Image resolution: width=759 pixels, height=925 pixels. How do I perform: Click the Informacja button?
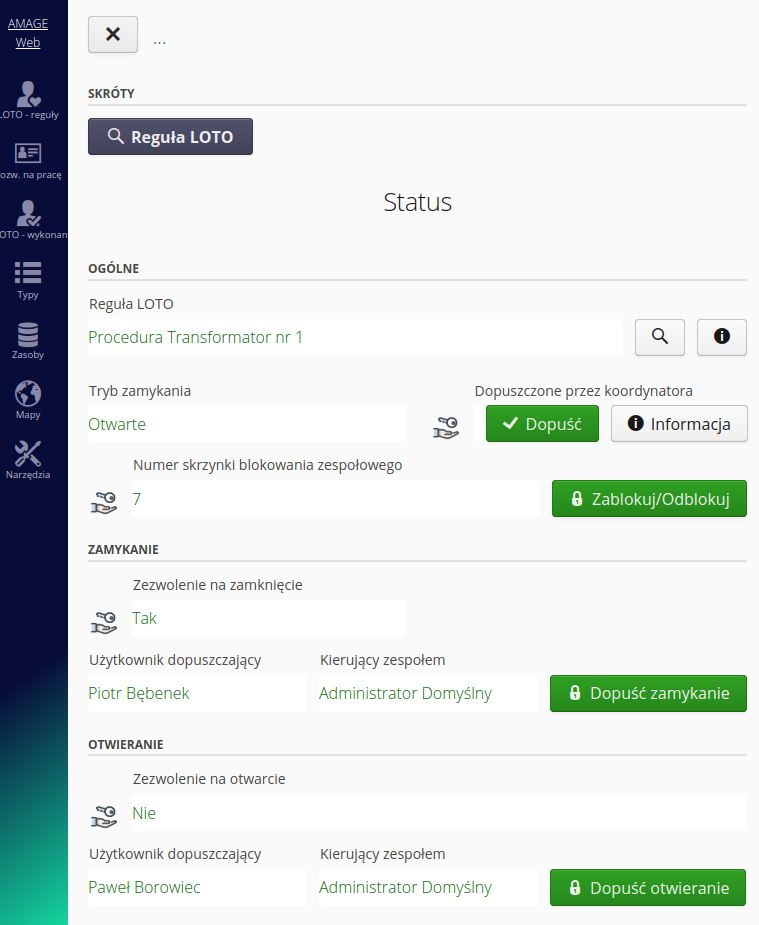pos(679,424)
